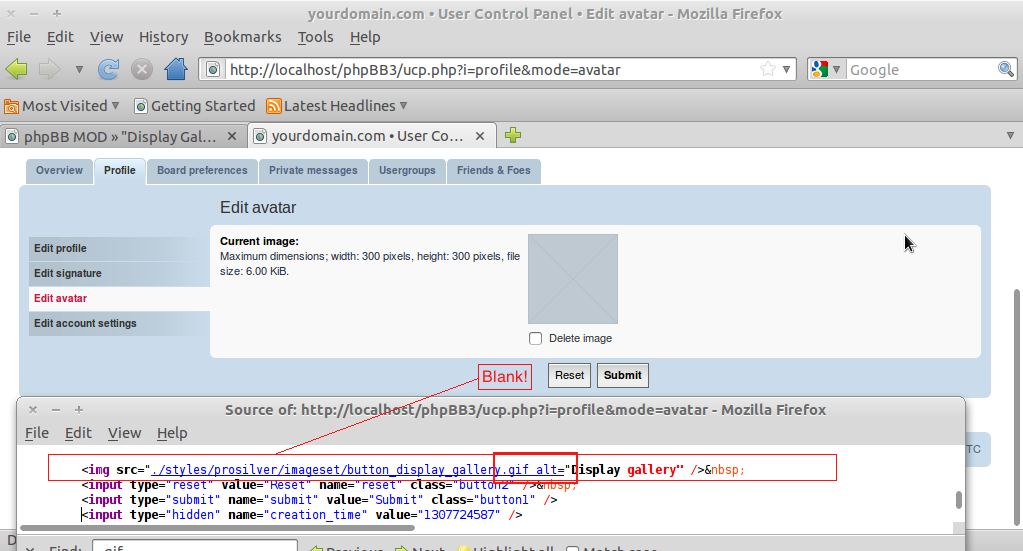Image resolution: width=1023 pixels, height=551 pixels.
Task: Expand the Most Visited bookmarks dropdown
Action: [115, 106]
